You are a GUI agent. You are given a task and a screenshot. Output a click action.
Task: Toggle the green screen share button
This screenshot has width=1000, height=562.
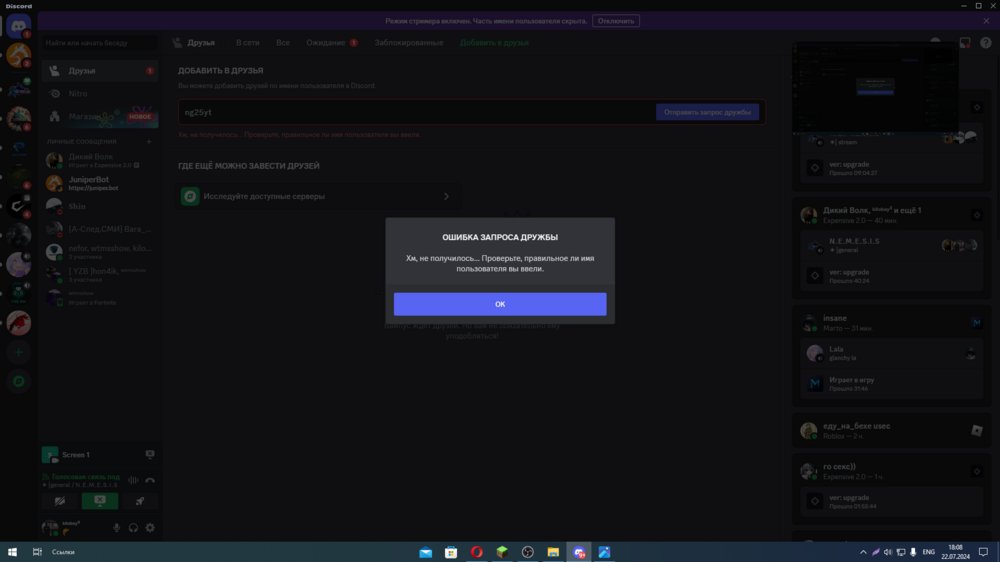coord(100,501)
